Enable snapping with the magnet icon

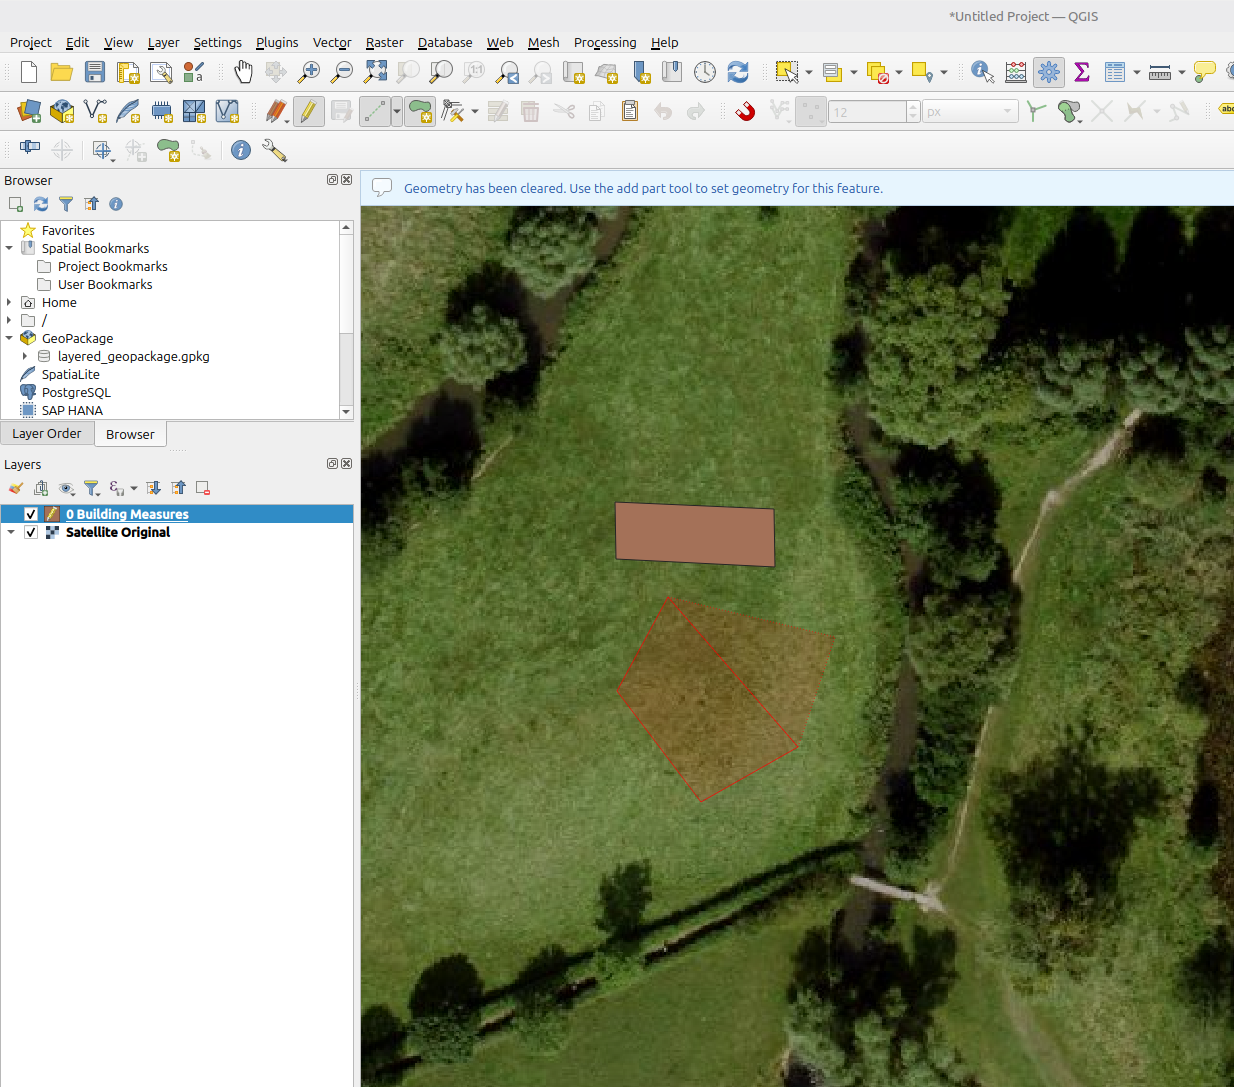click(744, 111)
